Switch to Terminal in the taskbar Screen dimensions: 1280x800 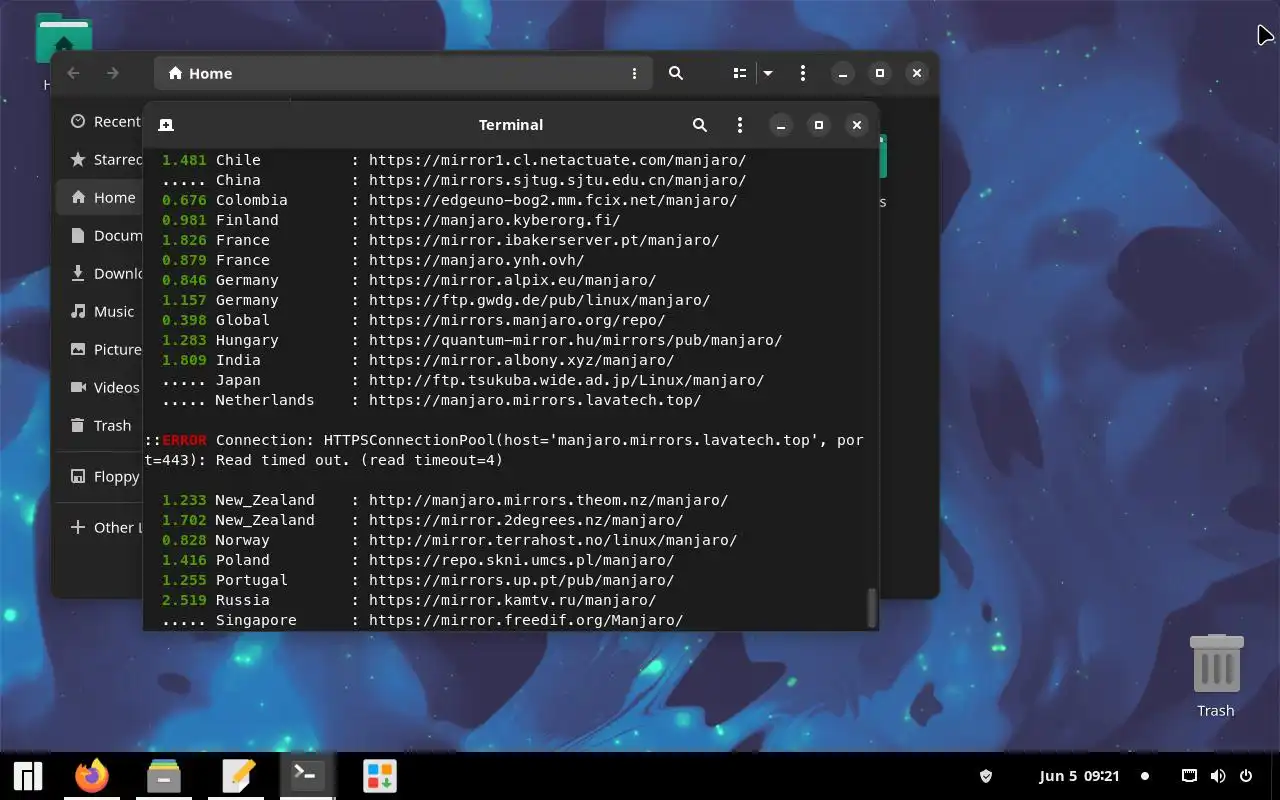click(x=307, y=776)
